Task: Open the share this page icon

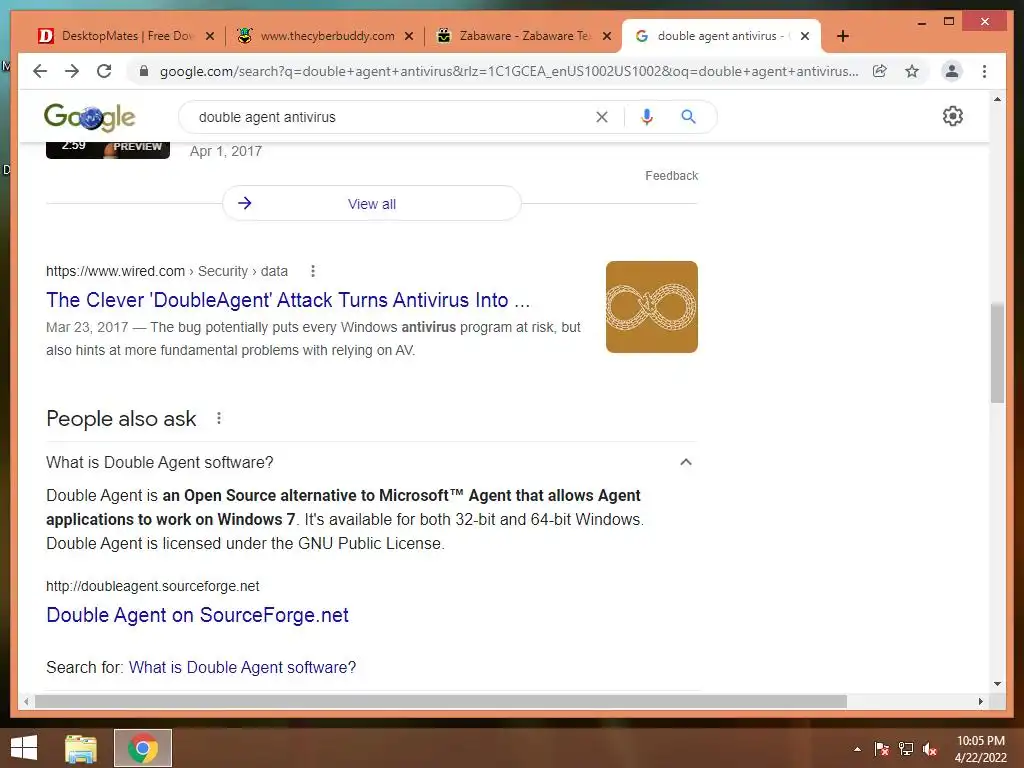Action: coord(880,71)
